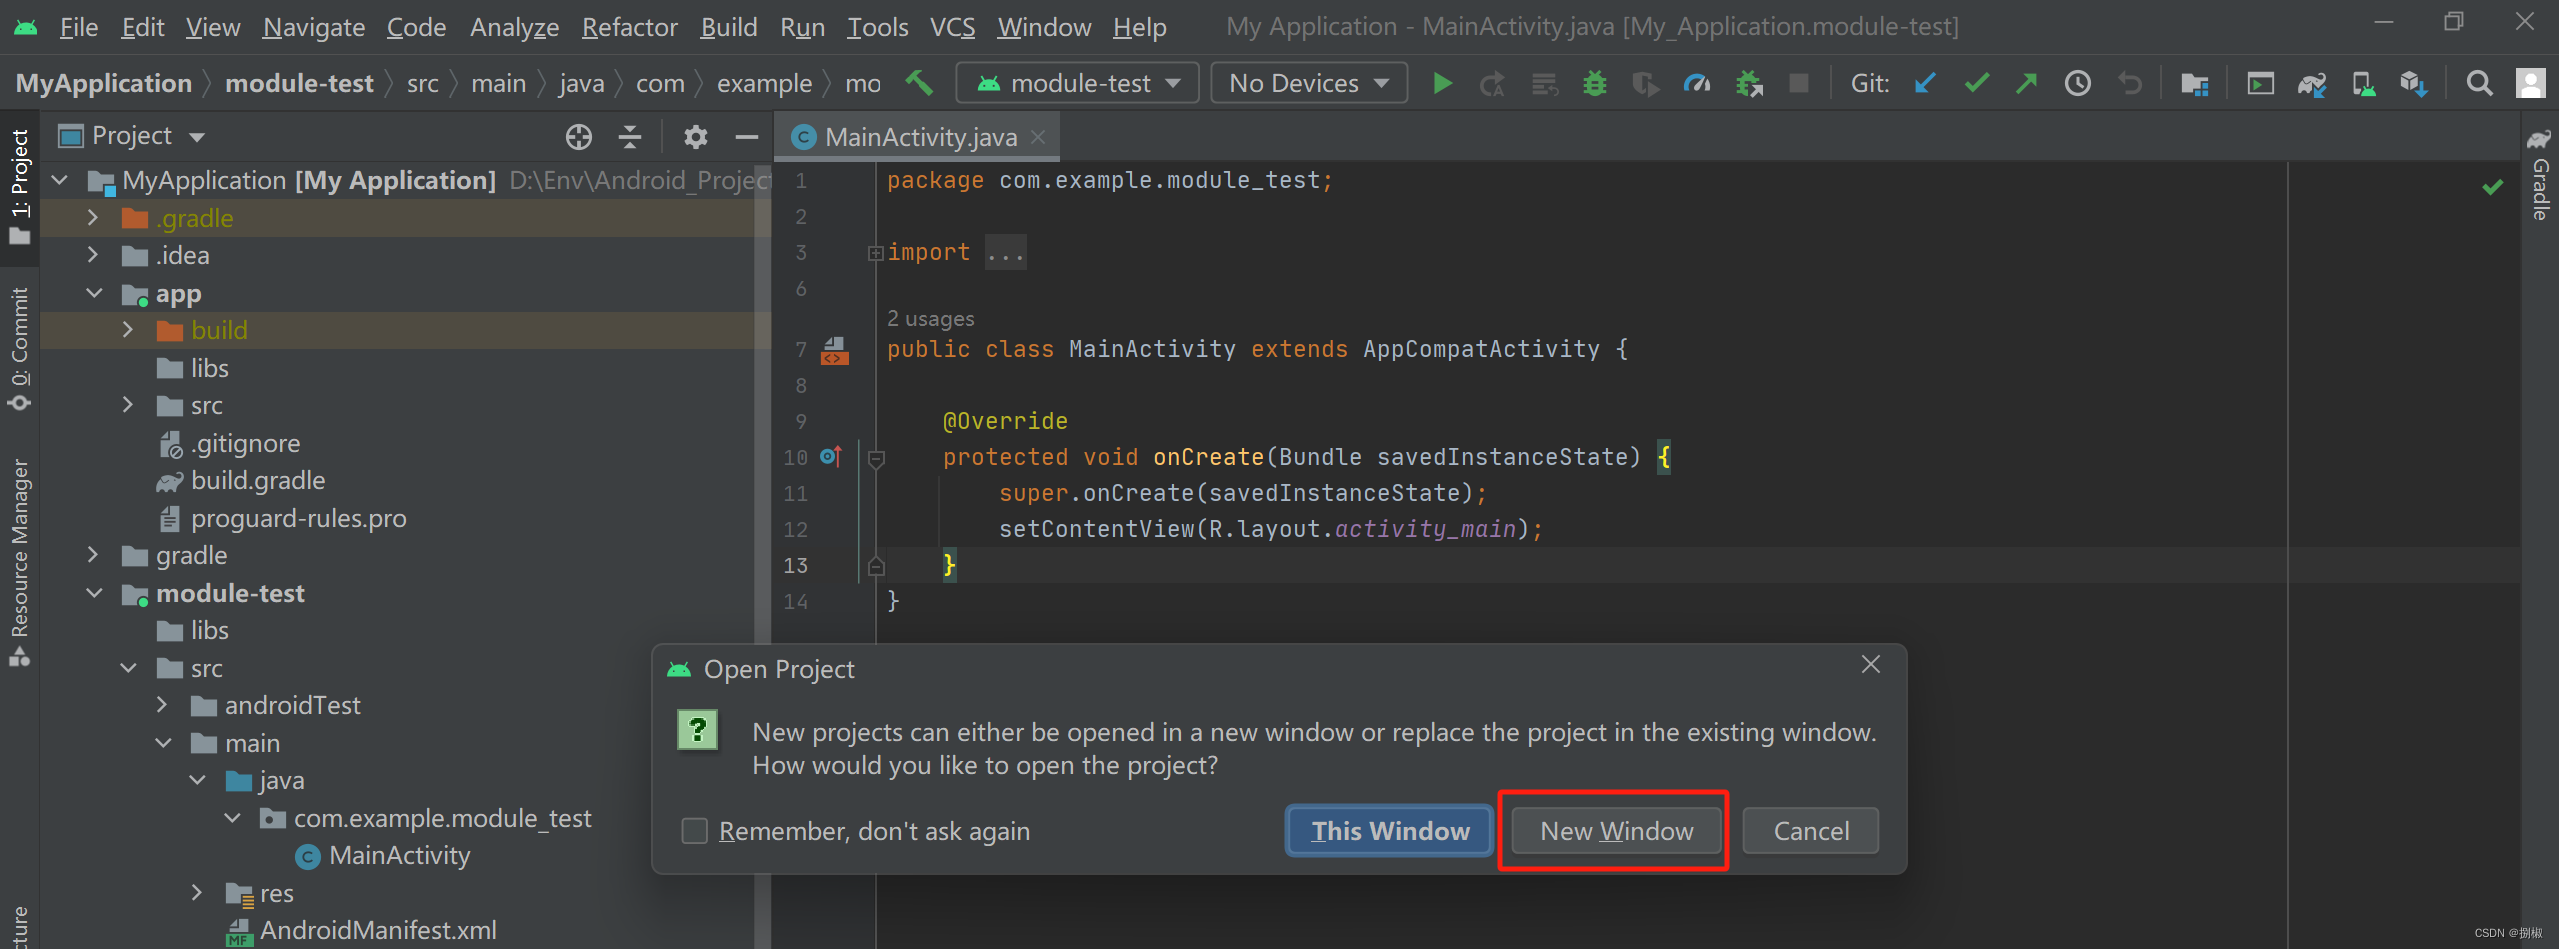The height and width of the screenshot is (949, 2559).
Task: Select build.gradle under app
Action: [258, 481]
